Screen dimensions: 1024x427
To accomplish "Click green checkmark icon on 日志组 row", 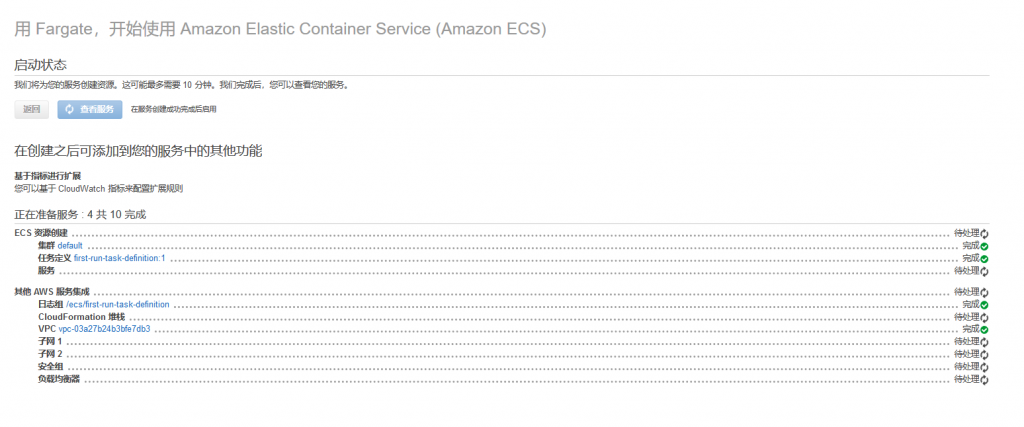I will point(984,305).
